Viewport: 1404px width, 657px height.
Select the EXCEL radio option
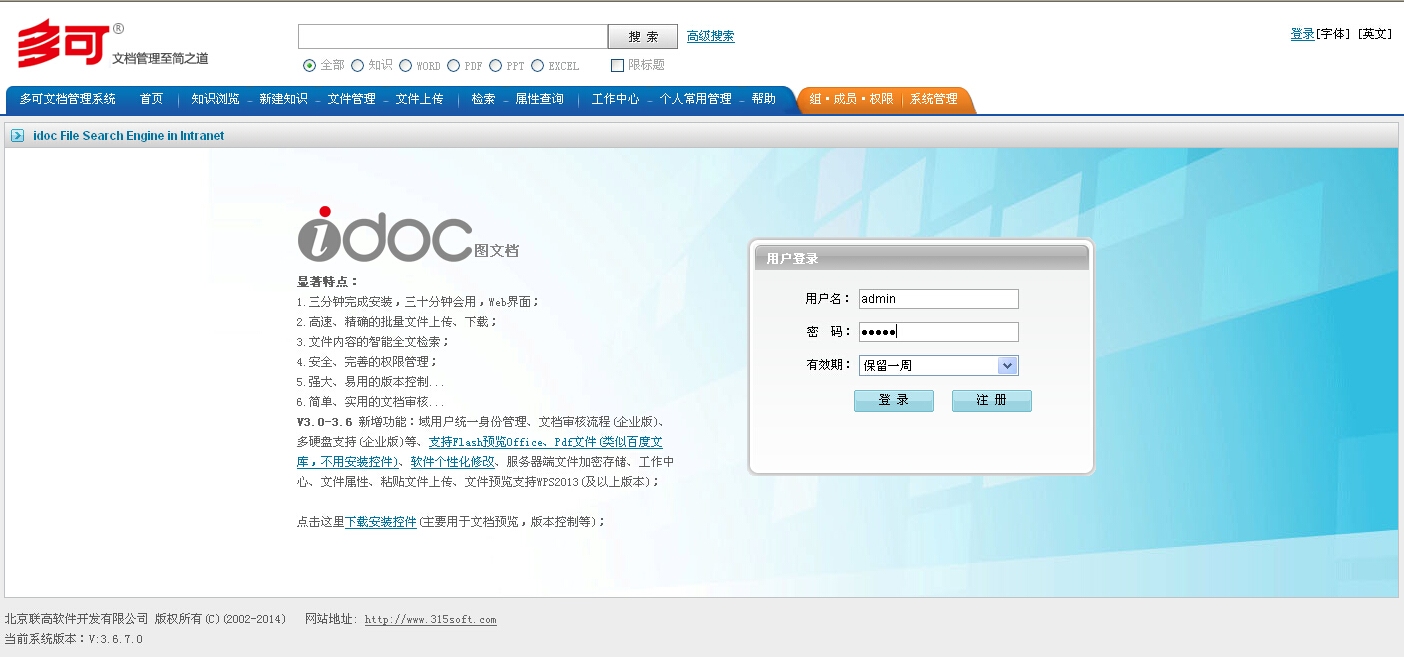tap(538, 66)
